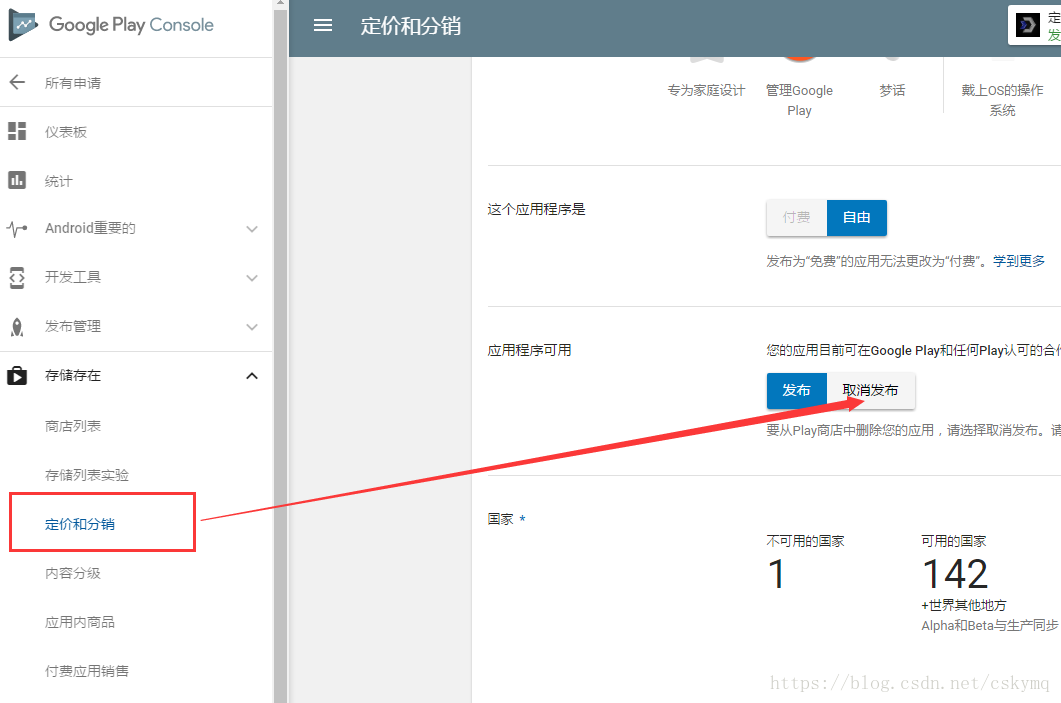
Task: Click the 开发工具 device code icon
Action: coord(17,277)
